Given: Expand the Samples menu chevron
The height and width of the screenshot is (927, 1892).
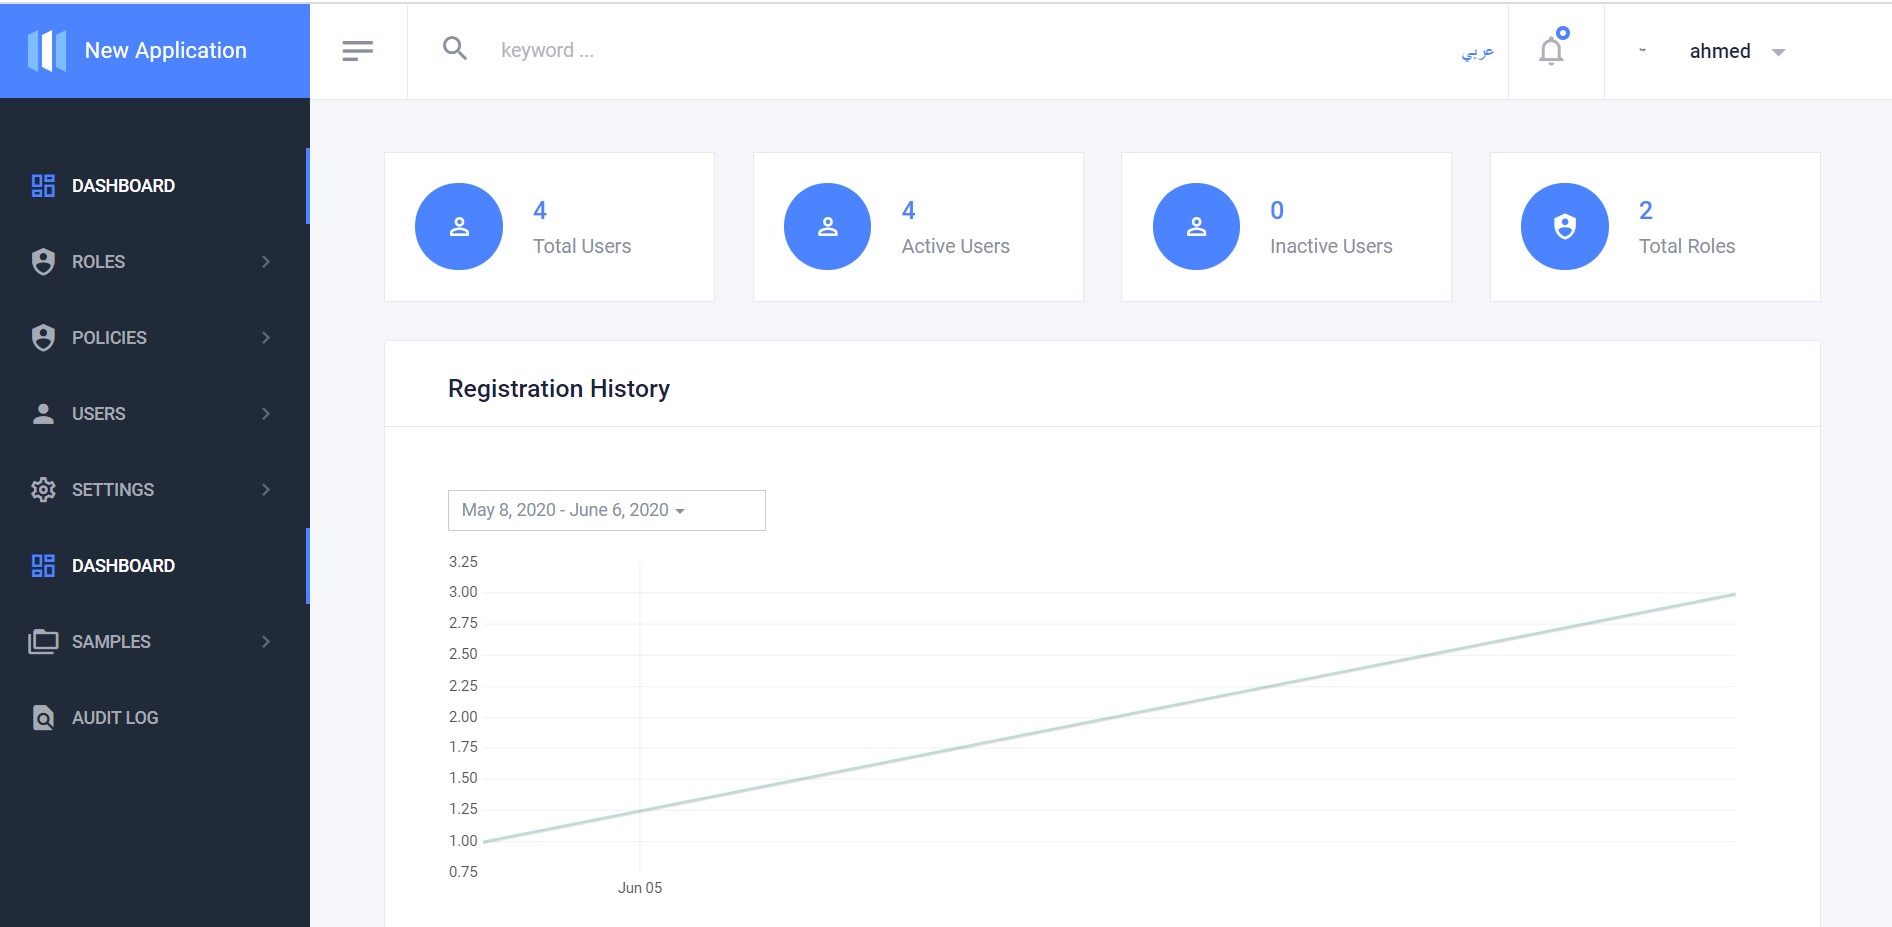Looking at the screenshot, I should tap(266, 642).
